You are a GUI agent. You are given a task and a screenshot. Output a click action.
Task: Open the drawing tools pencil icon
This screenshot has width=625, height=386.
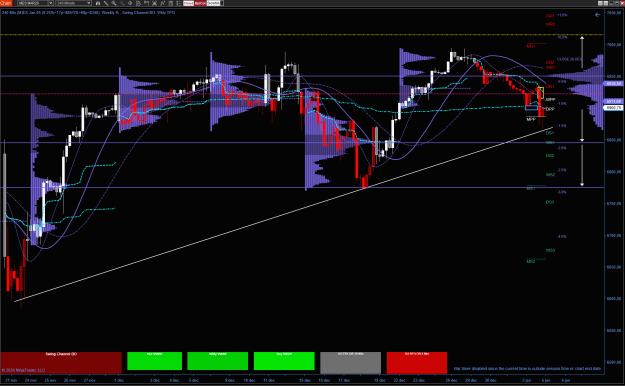pyautogui.click(x=106, y=3)
